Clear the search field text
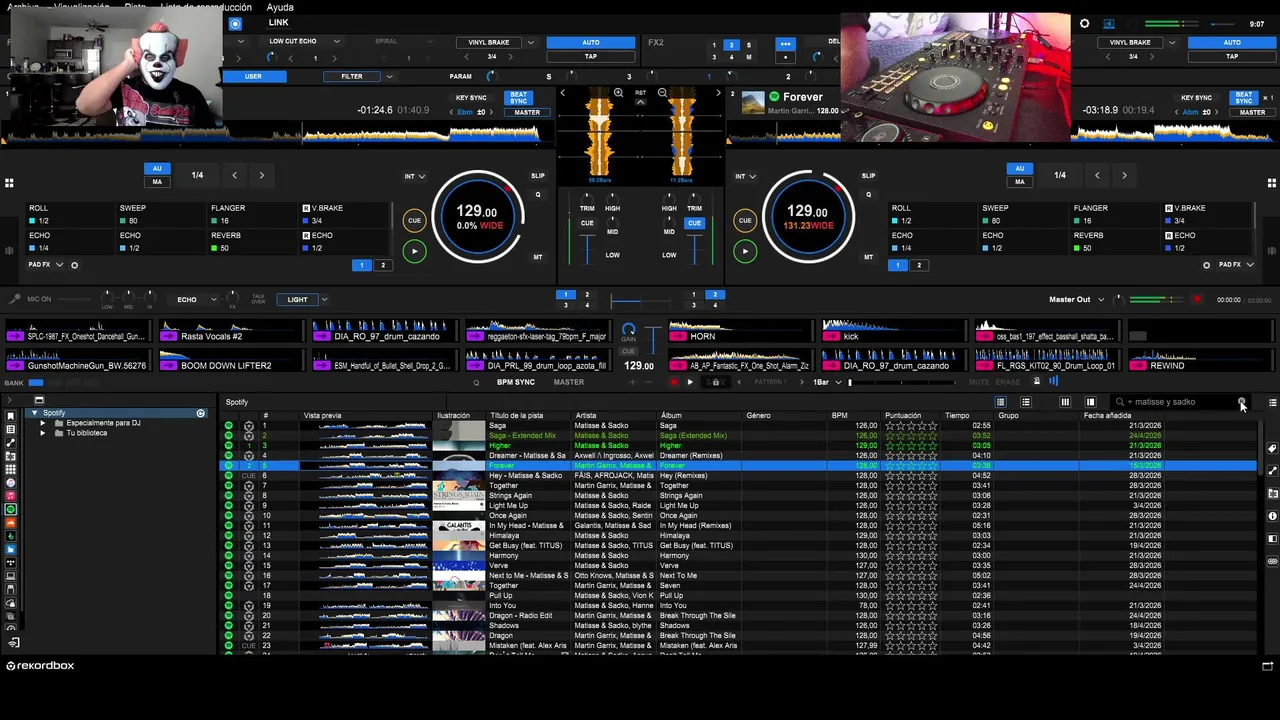Viewport: 1280px width, 720px height. click(x=1241, y=402)
